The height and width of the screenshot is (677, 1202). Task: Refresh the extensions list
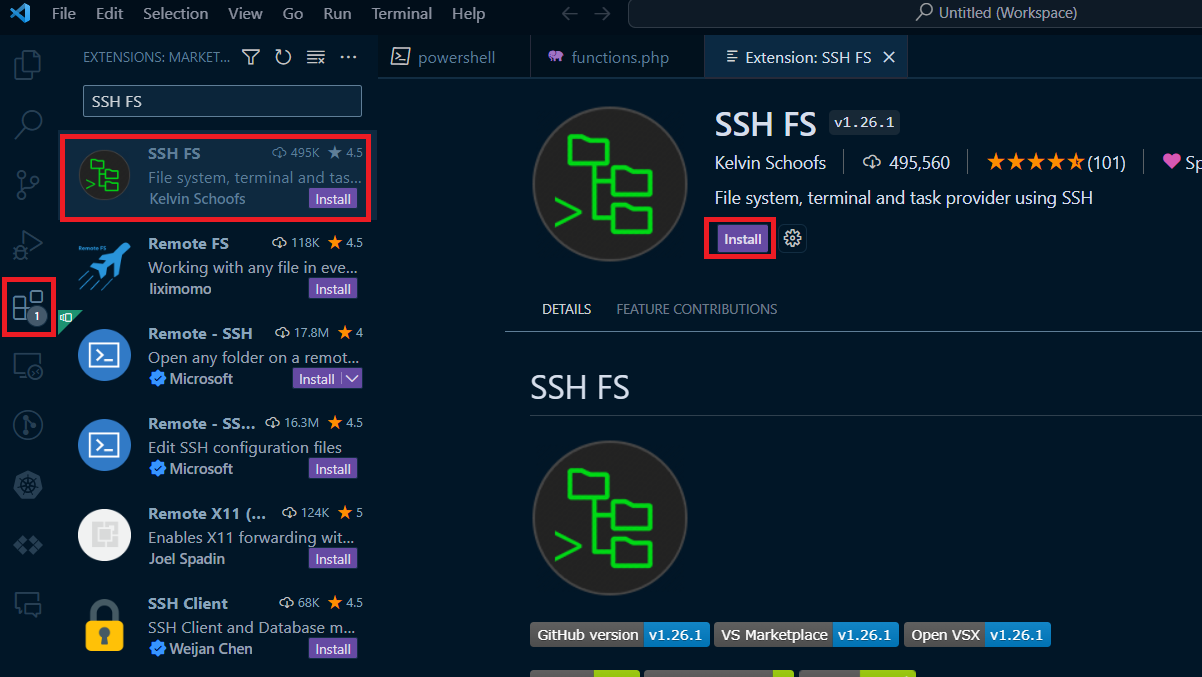click(x=283, y=57)
